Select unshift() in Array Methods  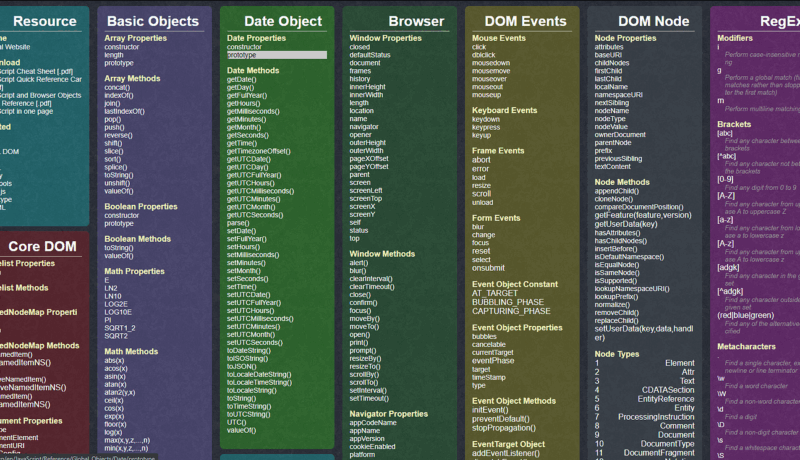(x=117, y=183)
